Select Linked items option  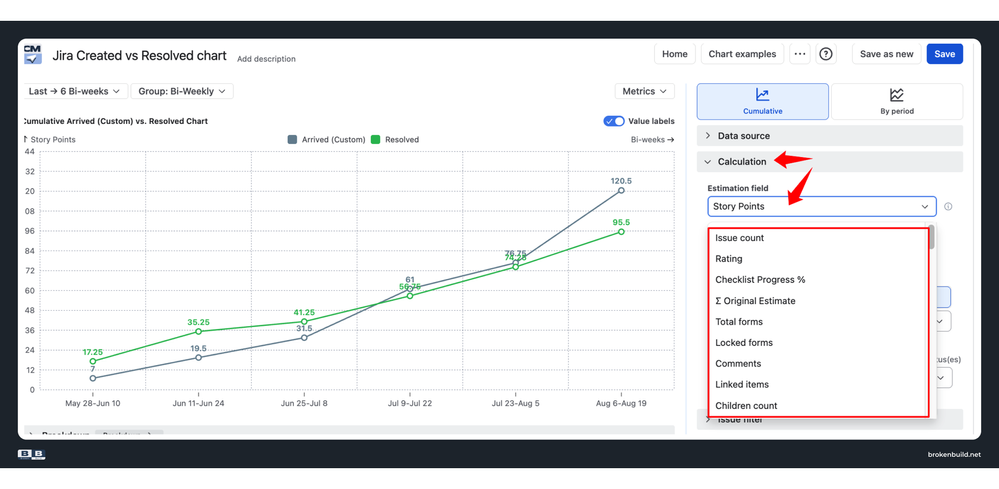[817, 385]
